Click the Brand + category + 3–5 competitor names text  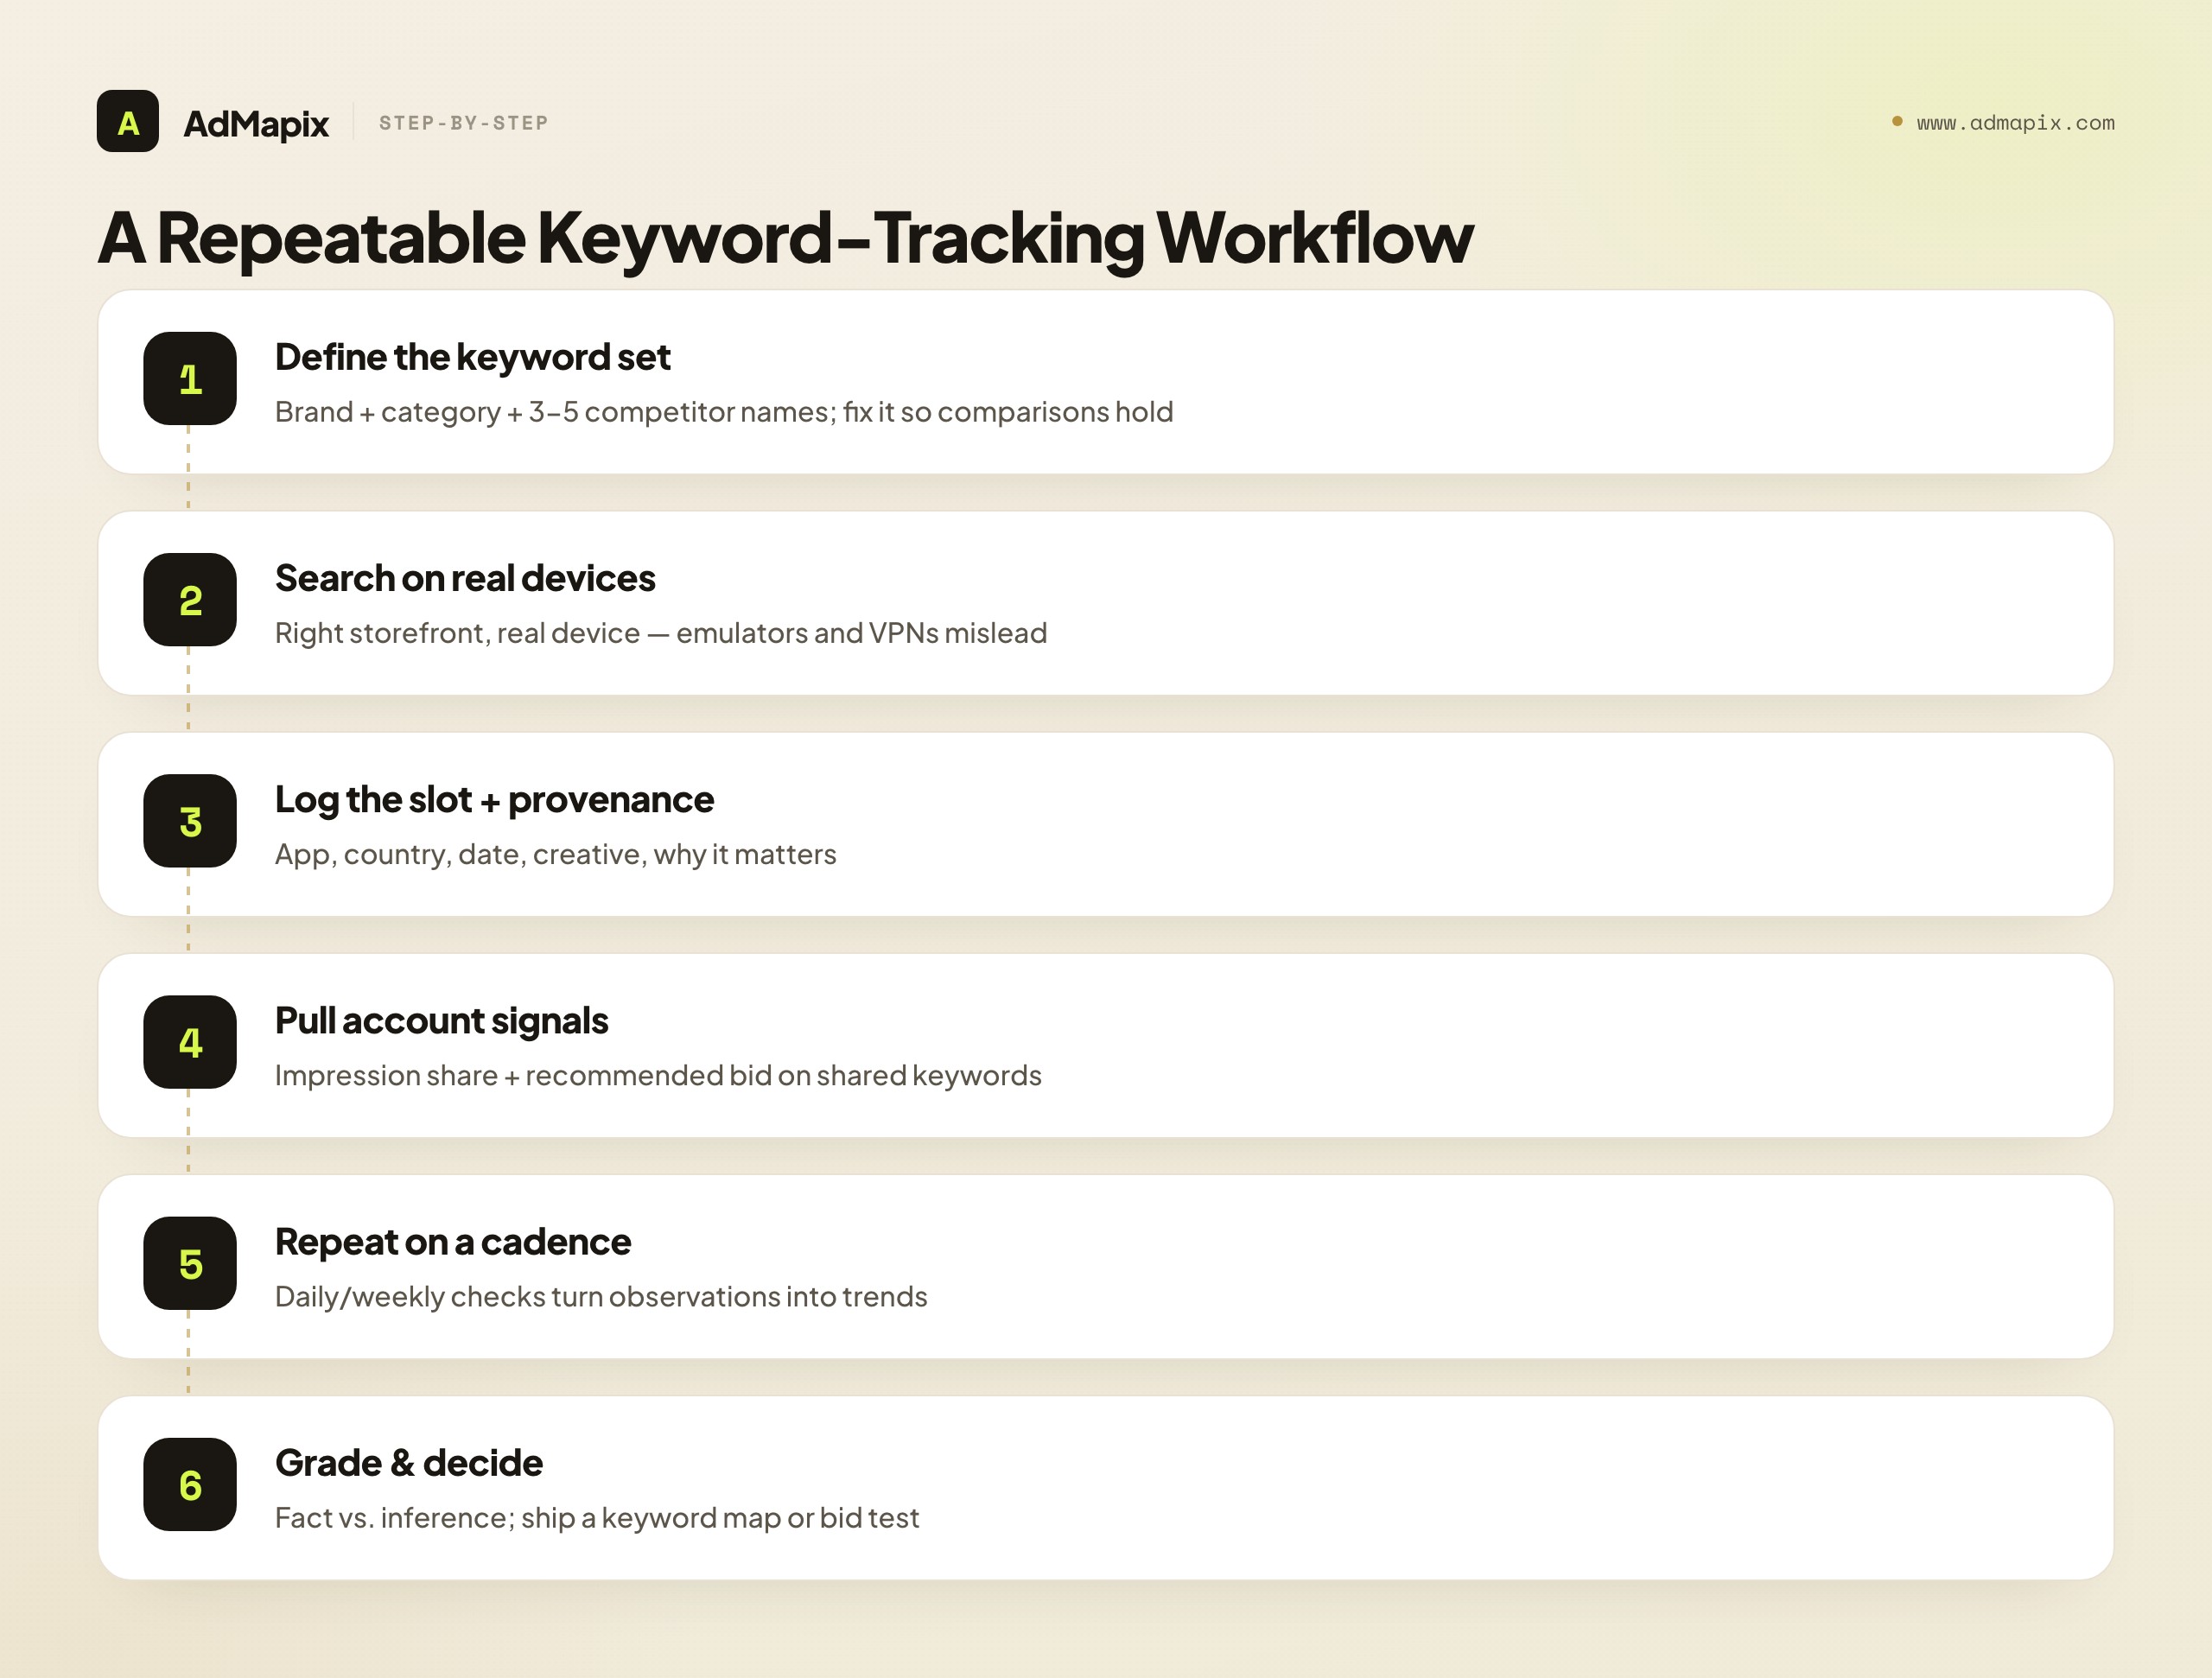(x=724, y=412)
